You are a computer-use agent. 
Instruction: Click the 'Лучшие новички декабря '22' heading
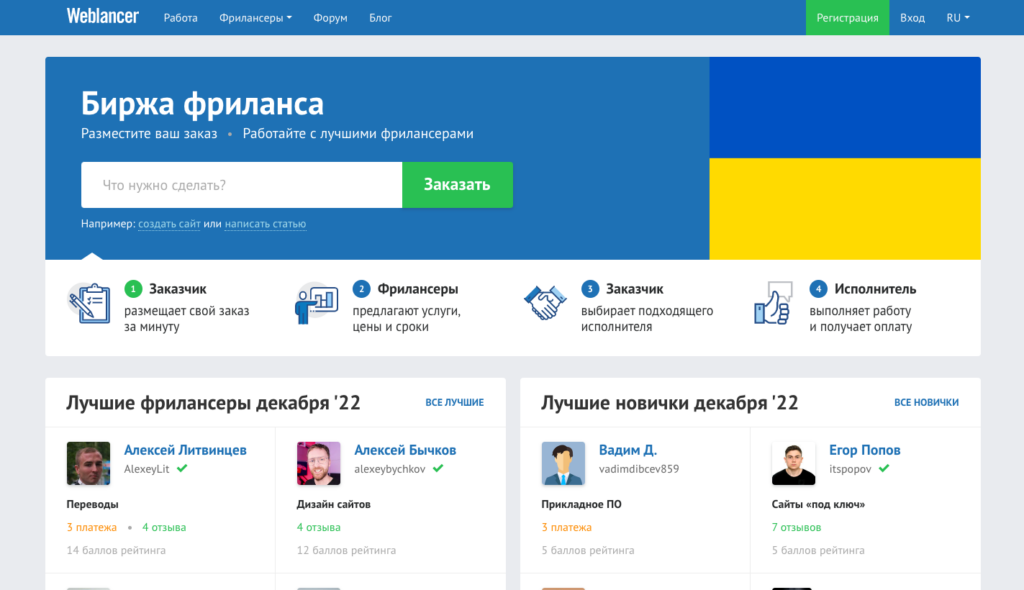tap(669, 402)
